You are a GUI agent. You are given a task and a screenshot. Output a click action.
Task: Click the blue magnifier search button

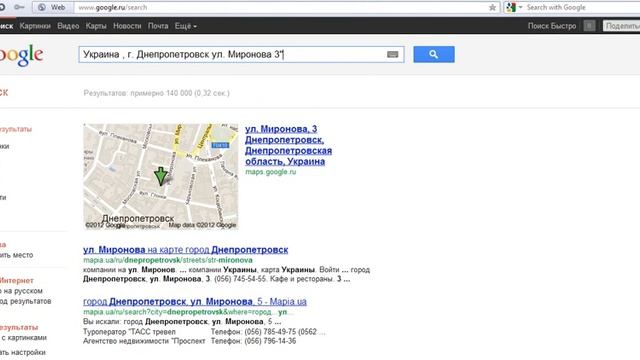(433, 54)
